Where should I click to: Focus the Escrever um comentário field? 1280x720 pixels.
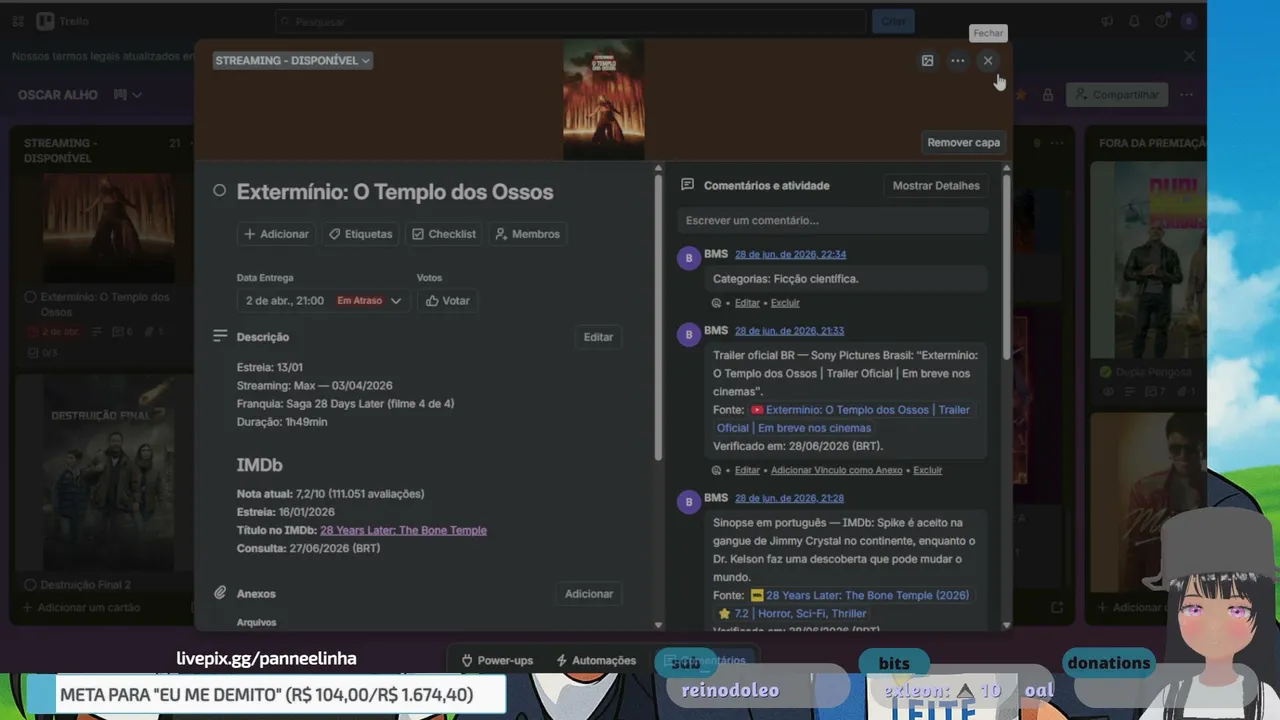(x=833, y=220)
